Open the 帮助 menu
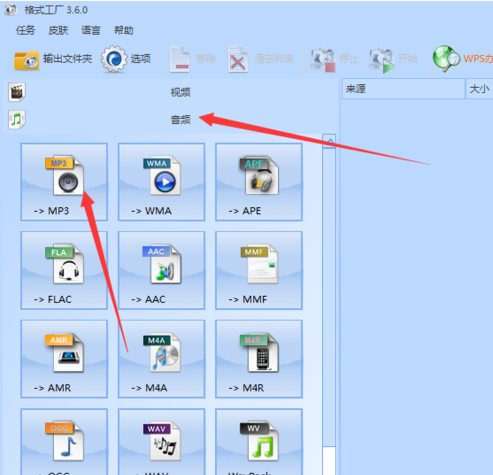This screenshot has height=475, width=493. point(124,30)
